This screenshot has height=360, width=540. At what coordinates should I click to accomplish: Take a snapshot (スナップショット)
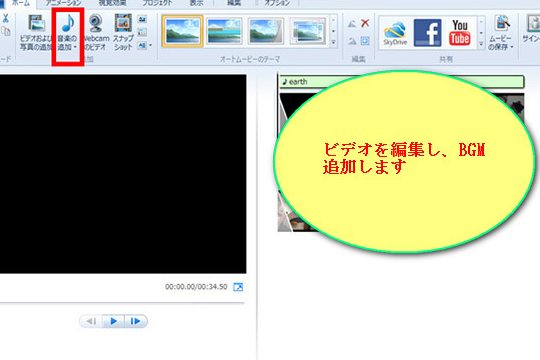coord(123,32)
